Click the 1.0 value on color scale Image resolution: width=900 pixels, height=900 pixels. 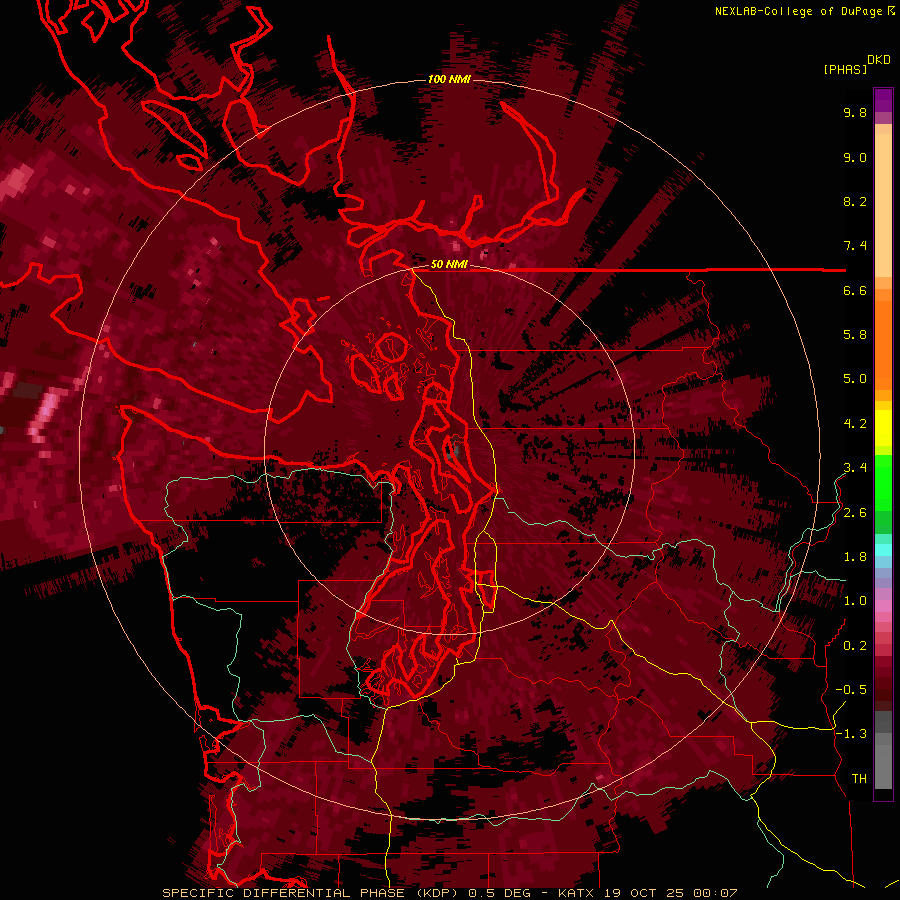855,601
